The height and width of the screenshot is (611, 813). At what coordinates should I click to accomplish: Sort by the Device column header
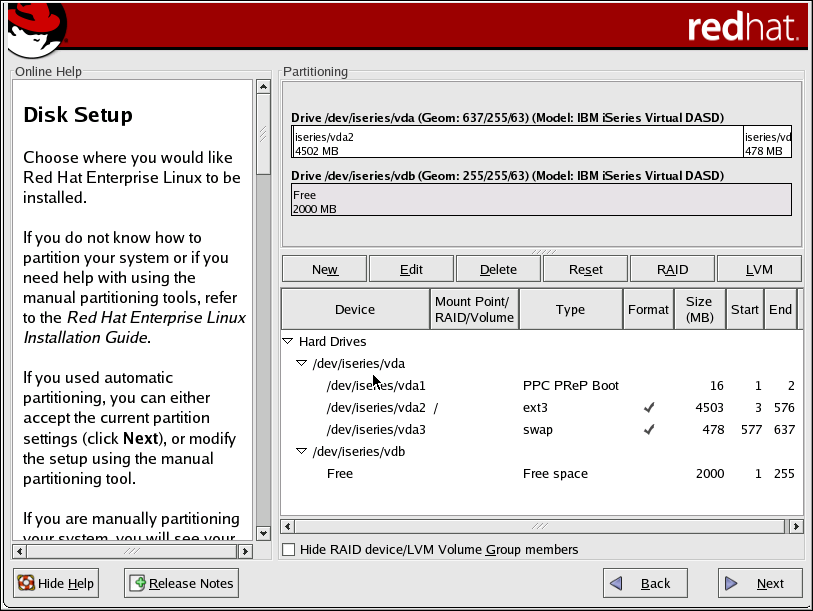(355, 309)
